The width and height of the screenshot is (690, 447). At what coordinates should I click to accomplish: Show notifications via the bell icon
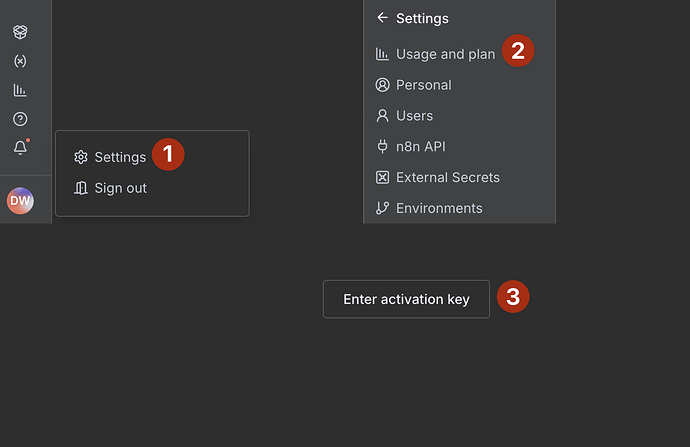click(20, 148)
